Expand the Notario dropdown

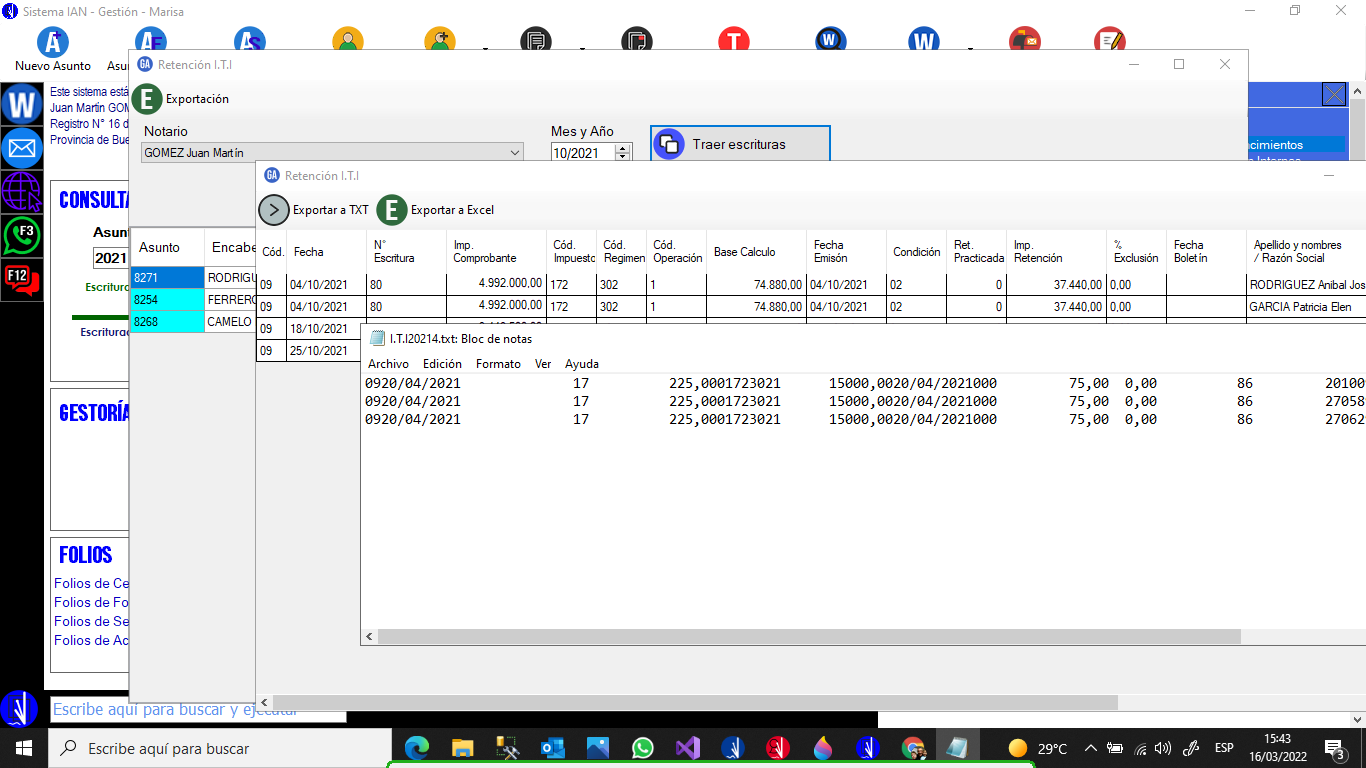point(515,153)
